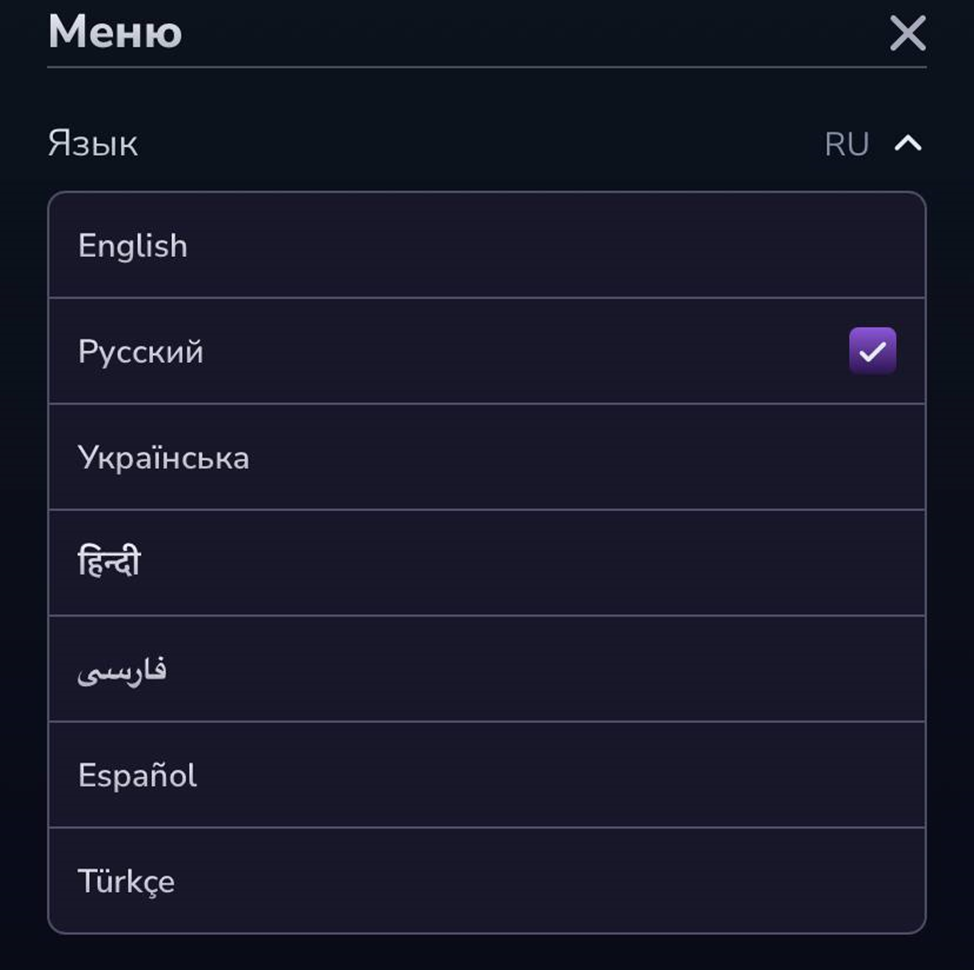The height and width of the screenshot is (970, 974).
Task: Click the Меню heading text
Action: [115, 32]
